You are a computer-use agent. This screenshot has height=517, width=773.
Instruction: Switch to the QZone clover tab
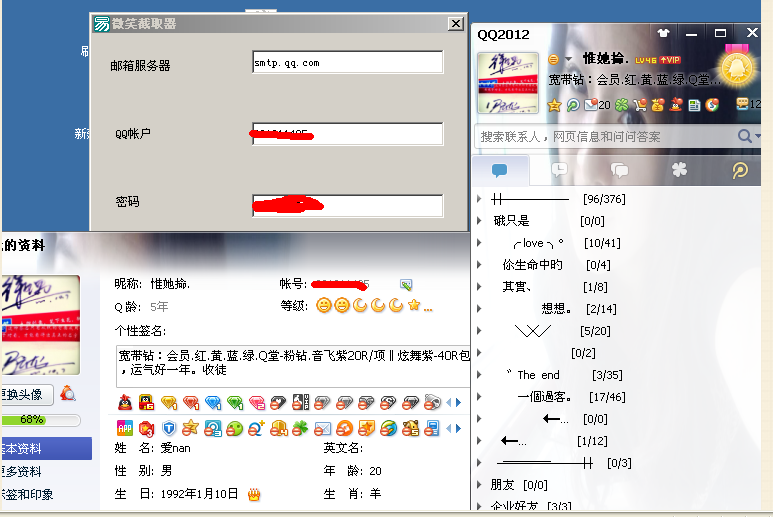[679, 170]
